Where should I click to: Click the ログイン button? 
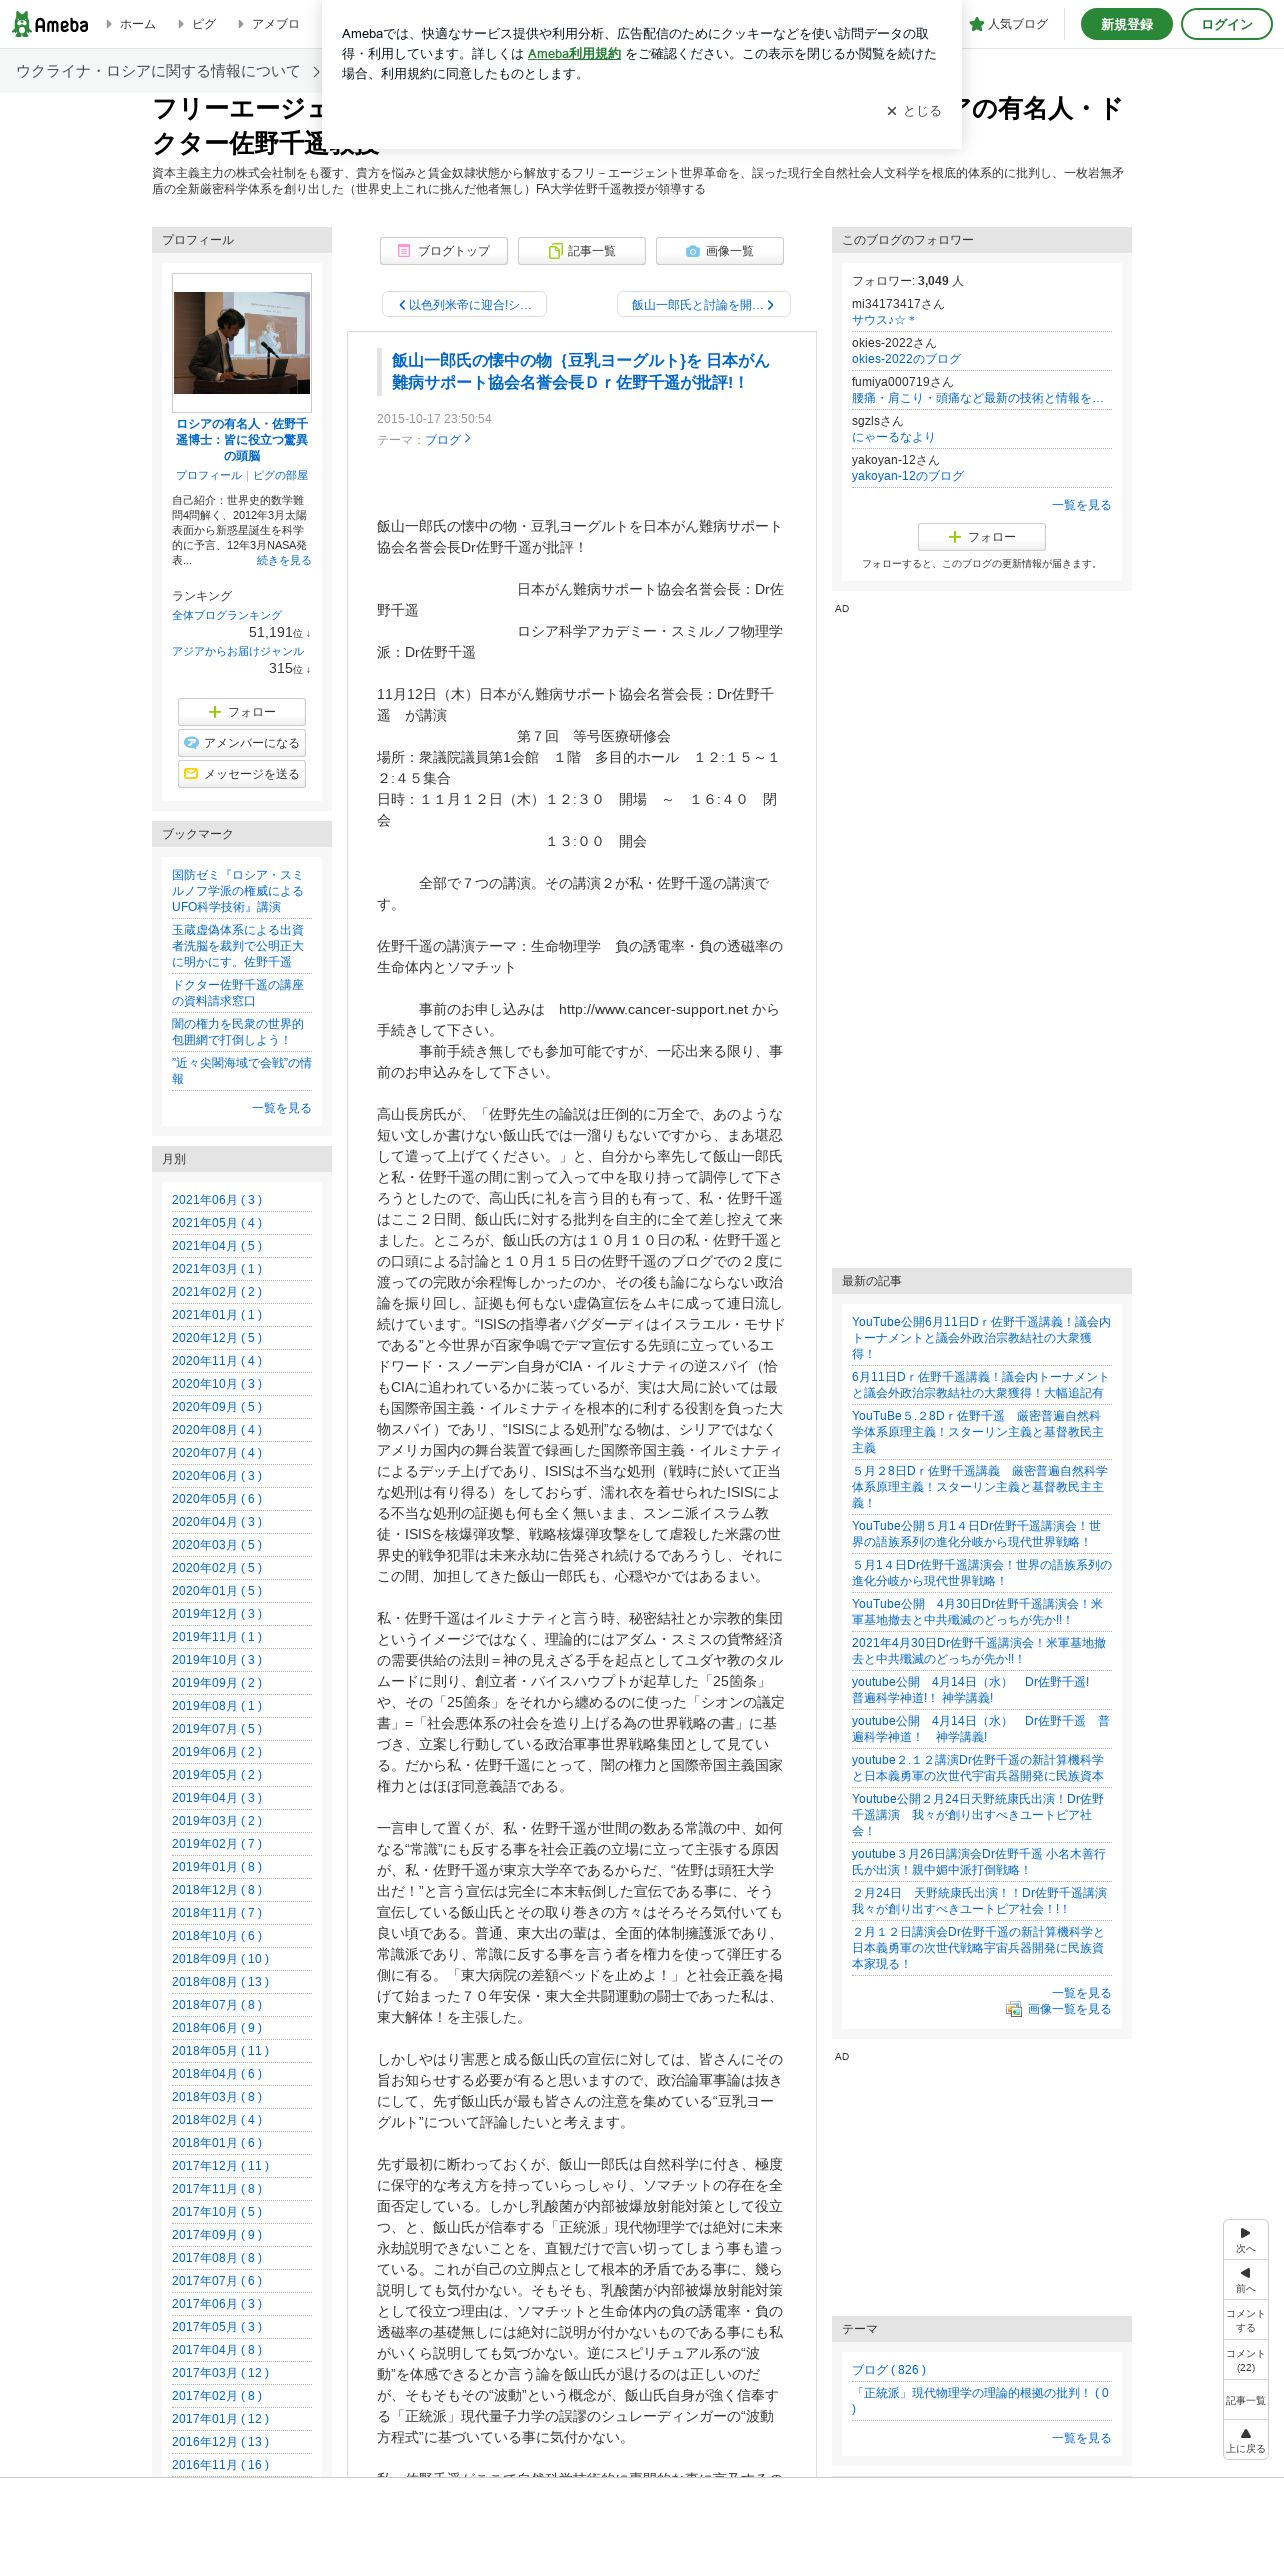[x=1226, y=24]
